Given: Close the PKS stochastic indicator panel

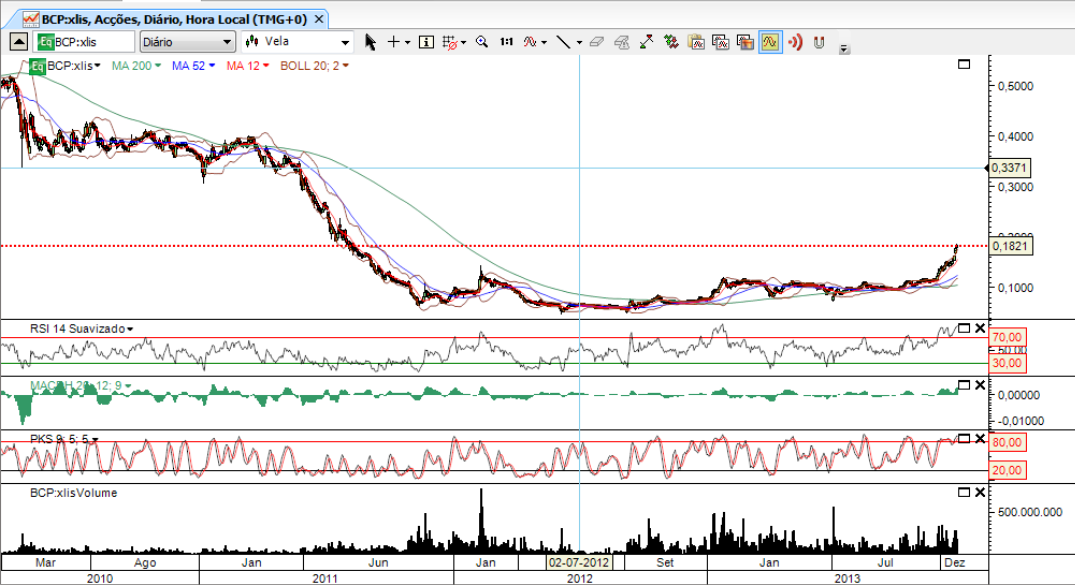Looking at the screenshot, I should tap(980, 439).
